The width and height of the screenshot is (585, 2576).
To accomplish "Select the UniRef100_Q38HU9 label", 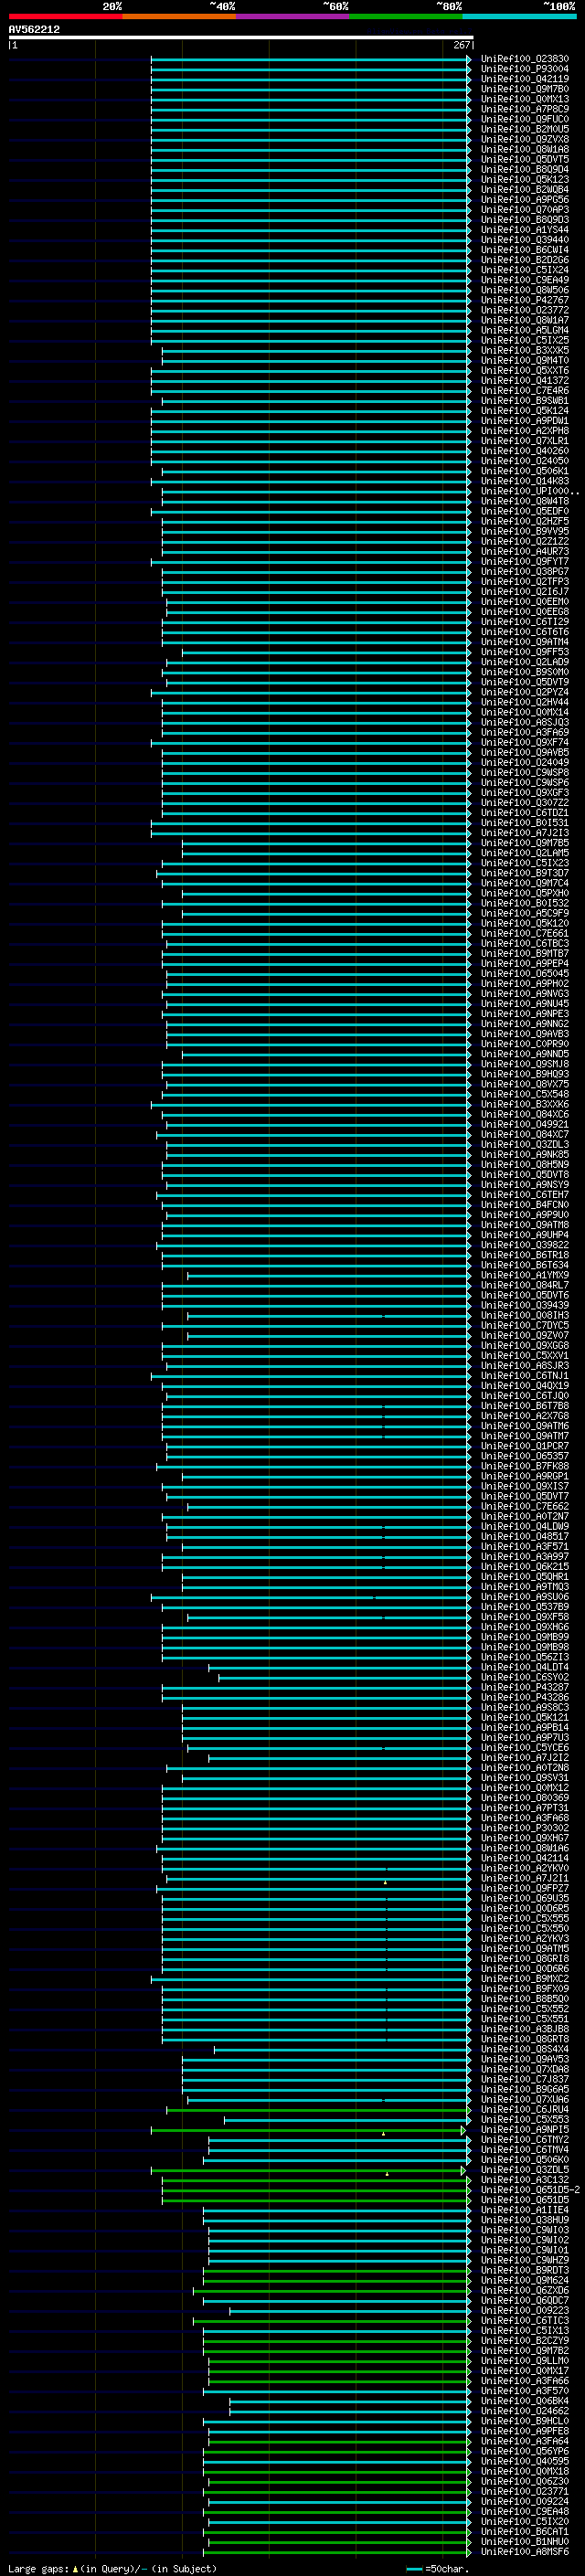I will point(524,2220).
